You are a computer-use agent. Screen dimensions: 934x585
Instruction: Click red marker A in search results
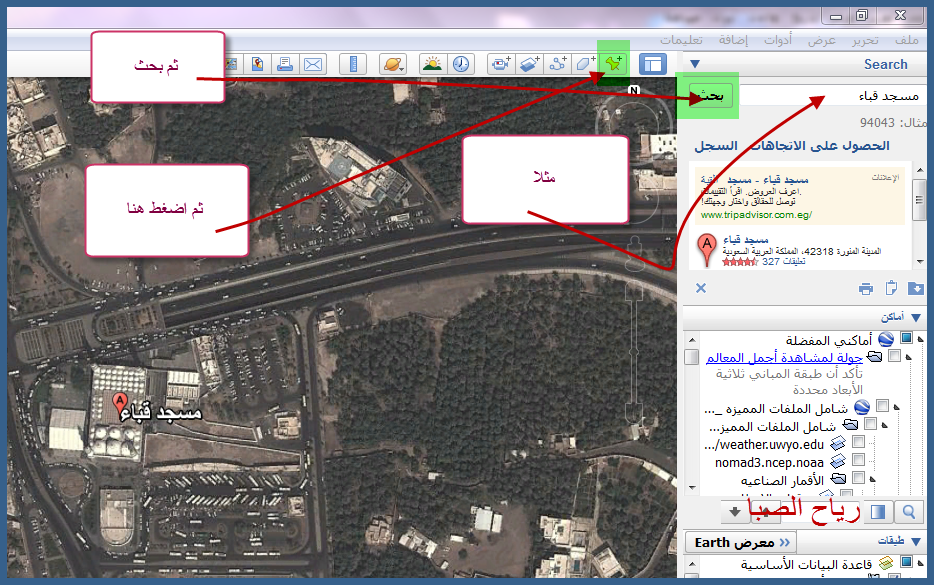(x=707, y=249)
